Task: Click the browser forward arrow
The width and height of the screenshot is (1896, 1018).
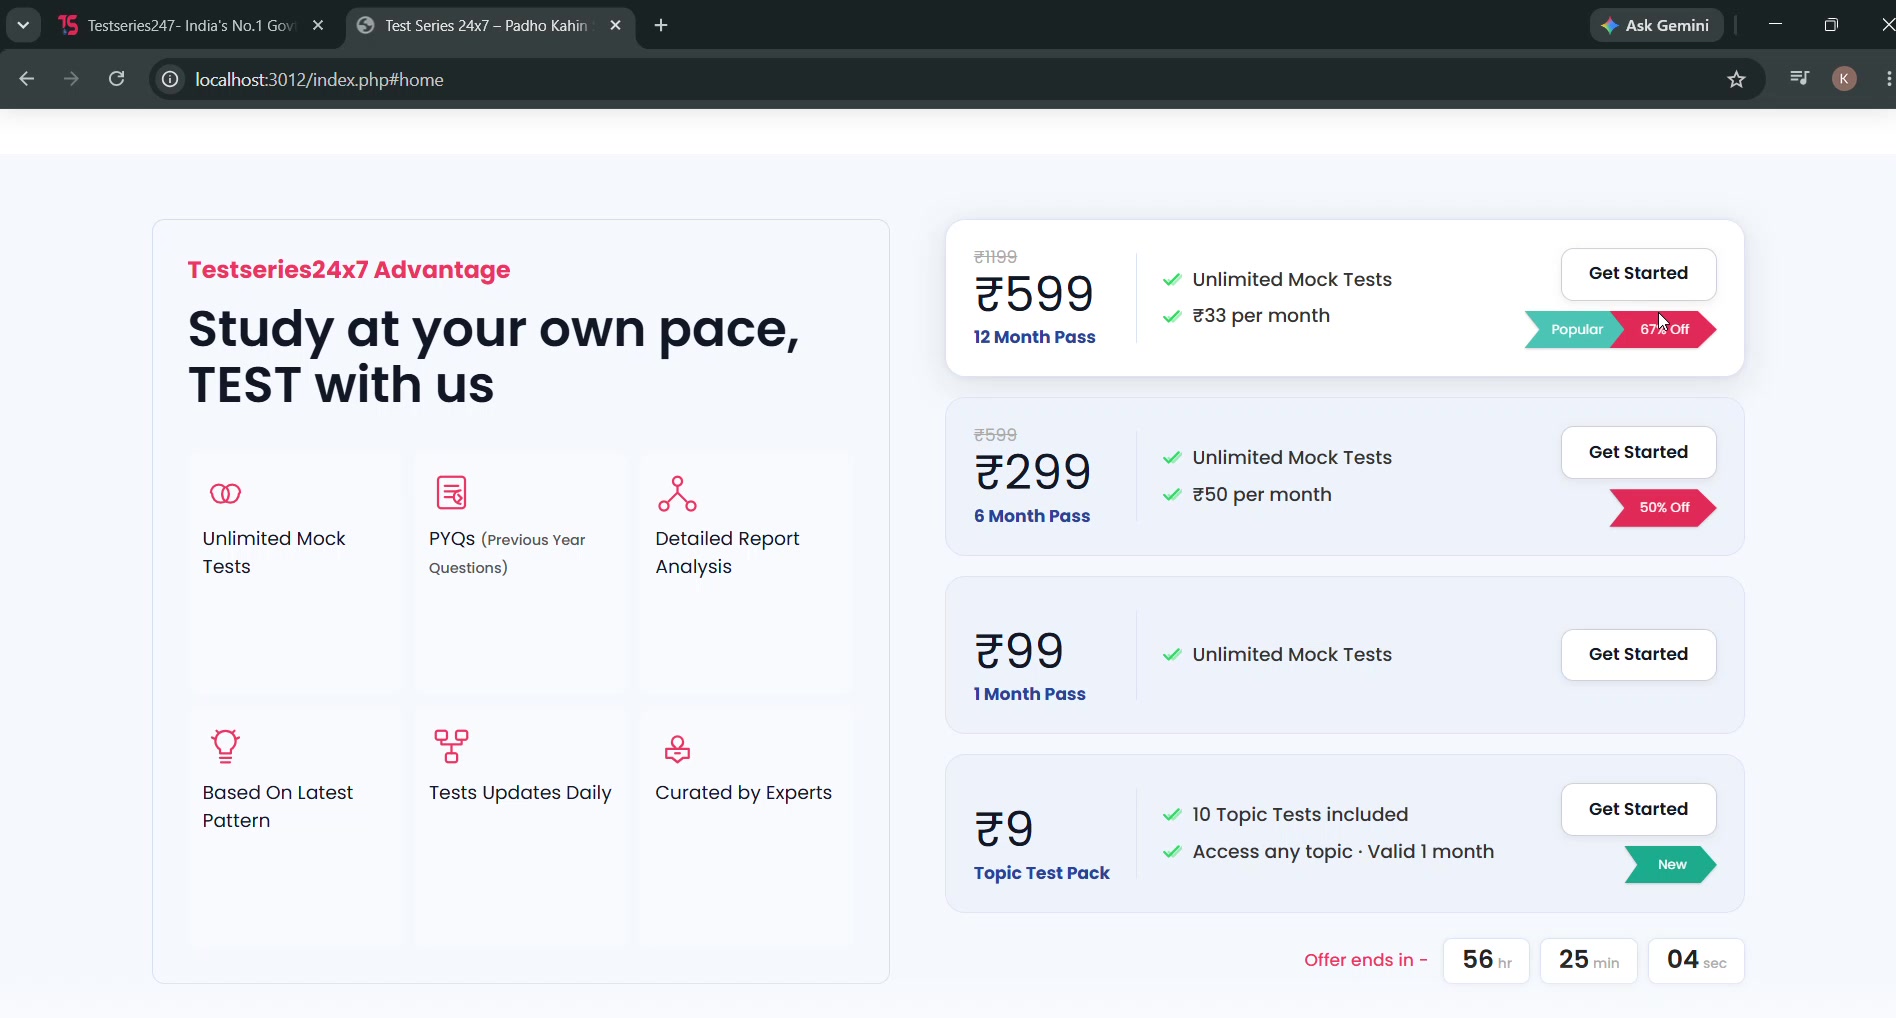Action: pyautogui.click(x=71, y=79)
